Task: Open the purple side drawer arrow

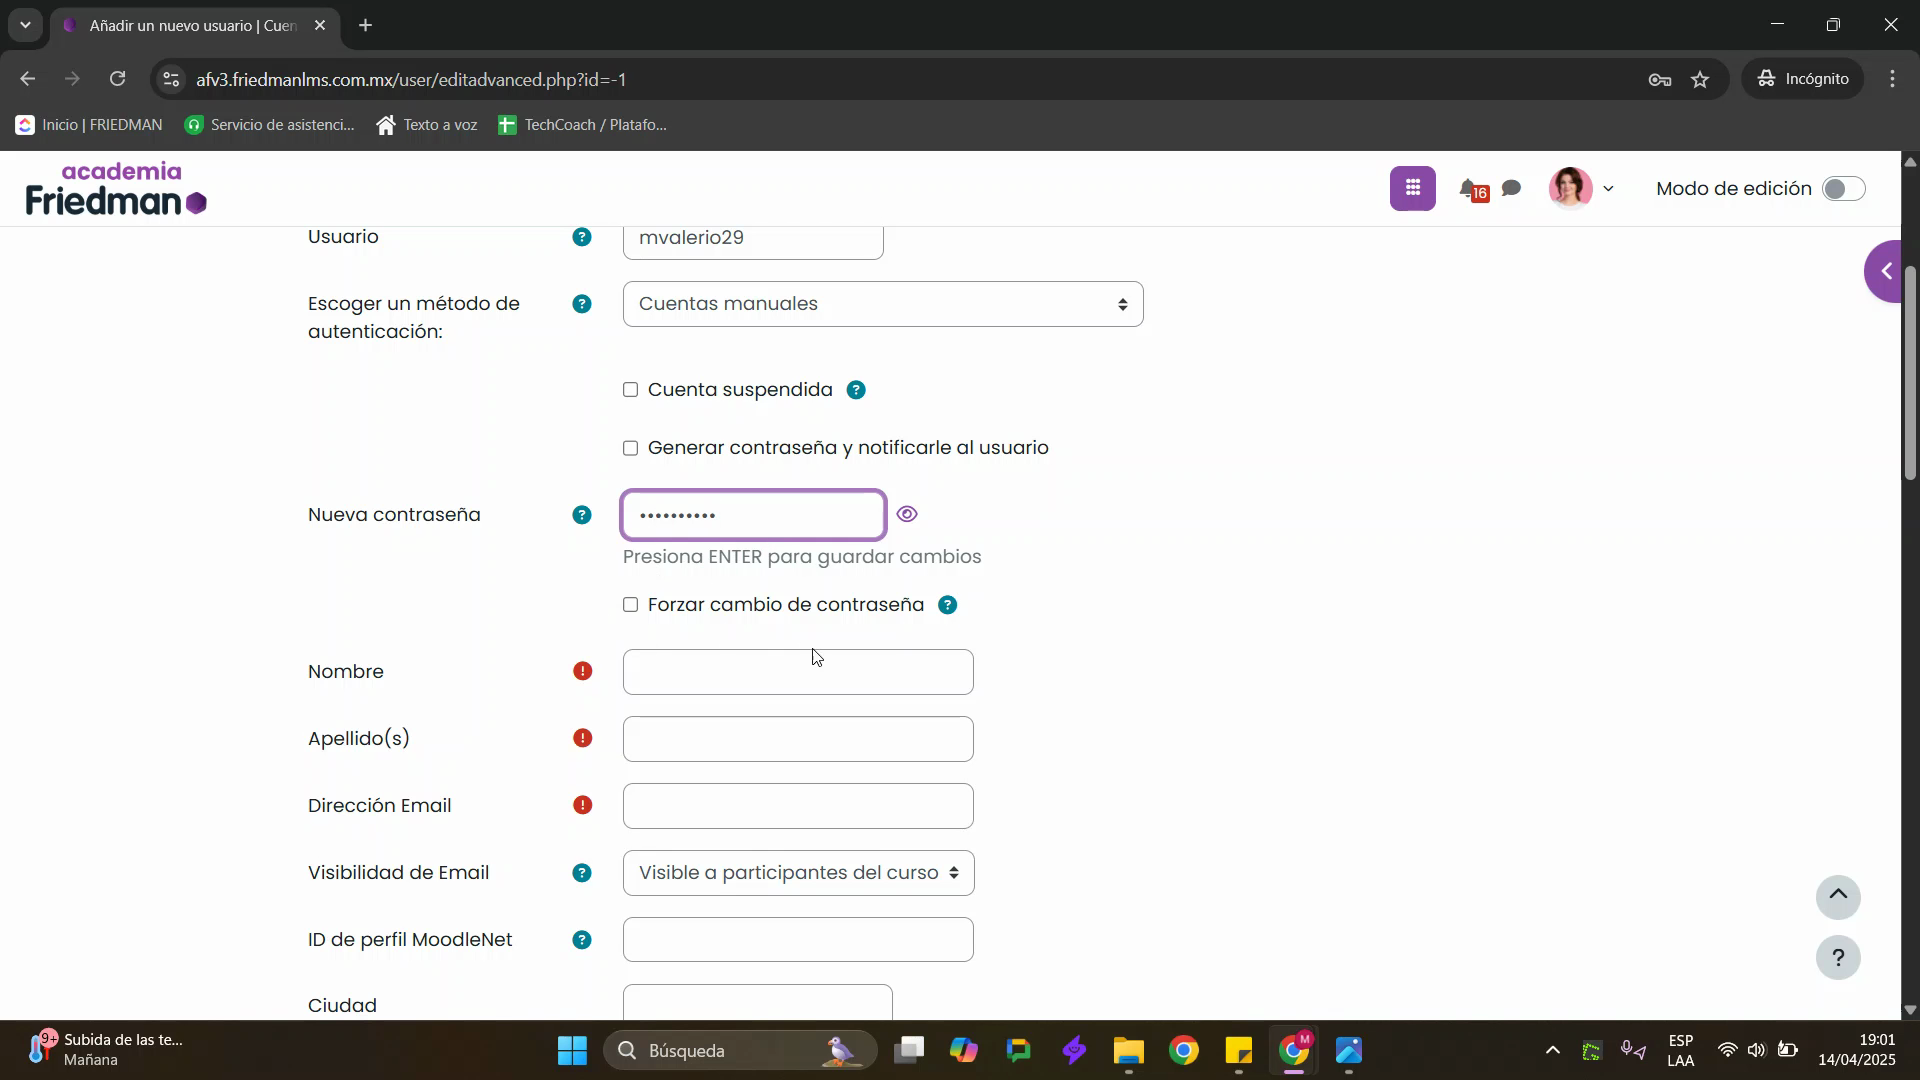Action: [1887, 271]
